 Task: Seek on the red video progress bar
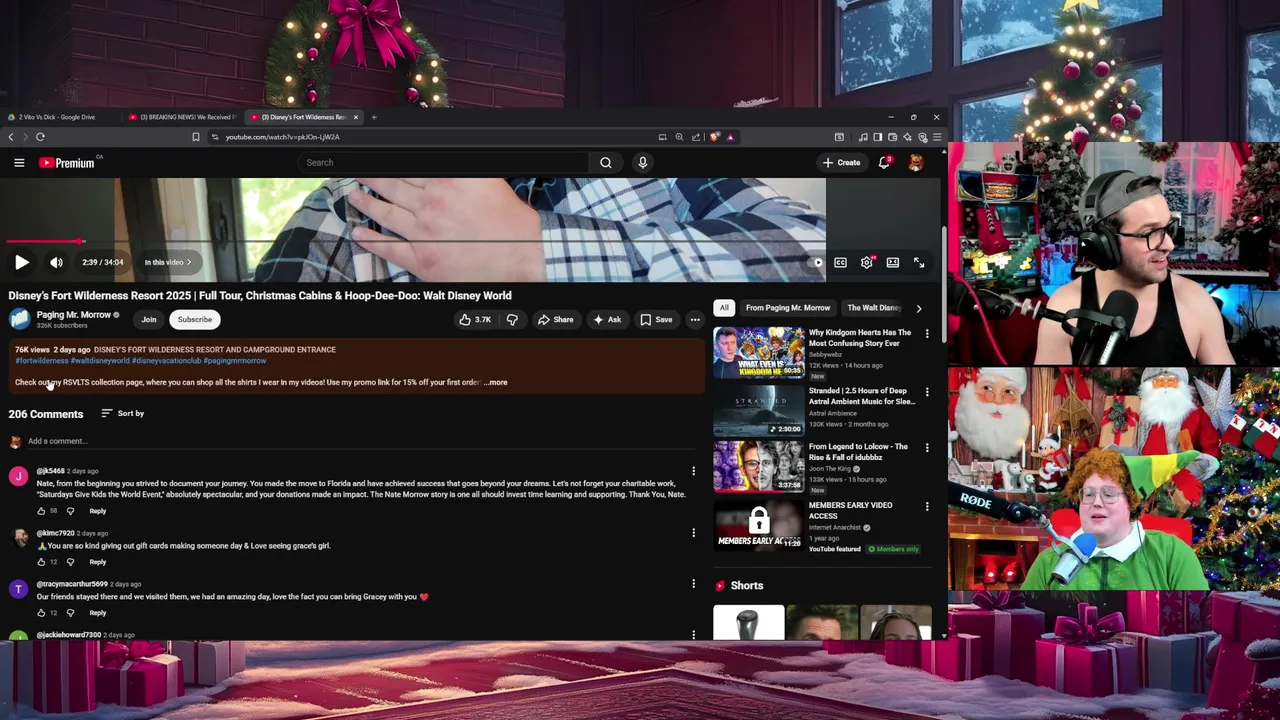tap(416, 241)
